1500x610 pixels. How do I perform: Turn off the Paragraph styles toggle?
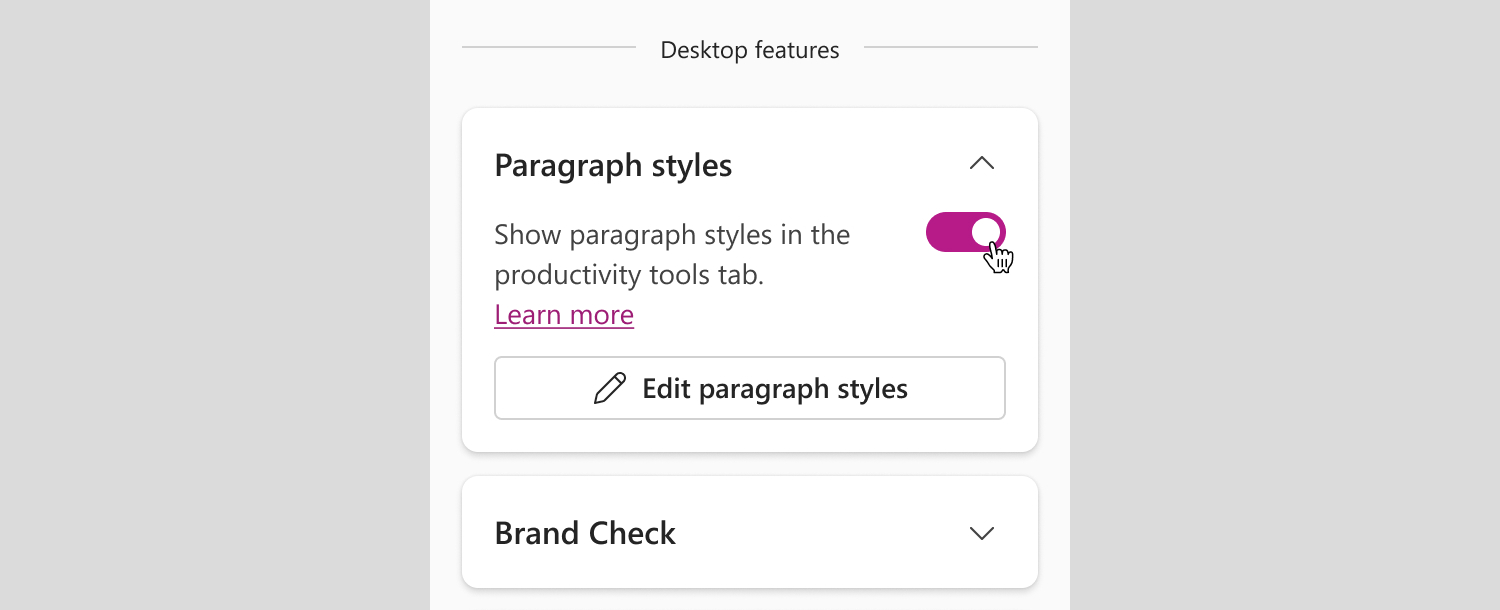966,232
